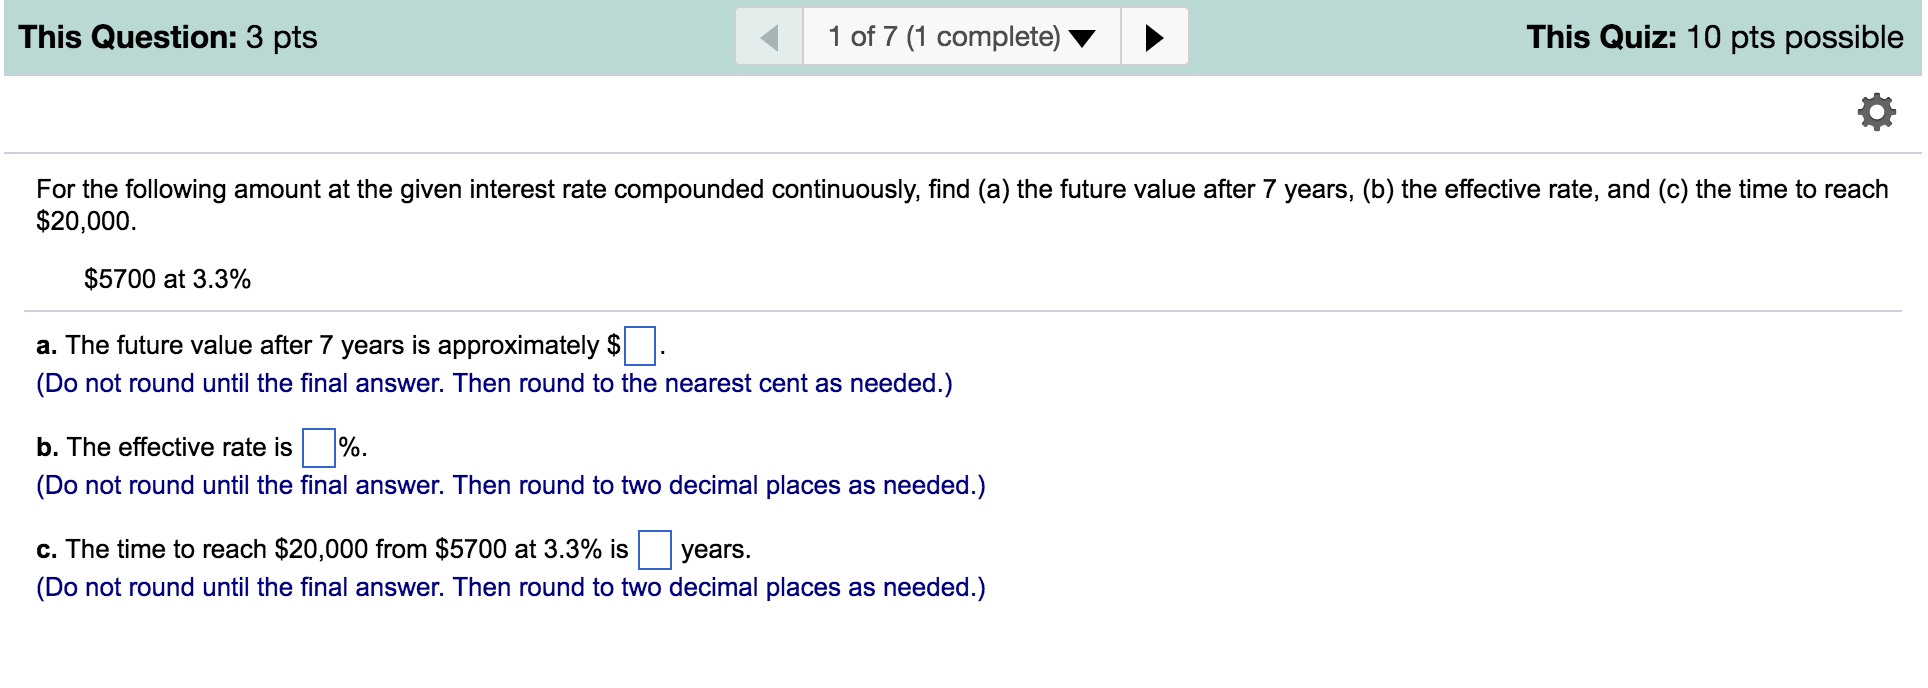
Task: Select the time in years answer box
Action: (x=655, y=550)
